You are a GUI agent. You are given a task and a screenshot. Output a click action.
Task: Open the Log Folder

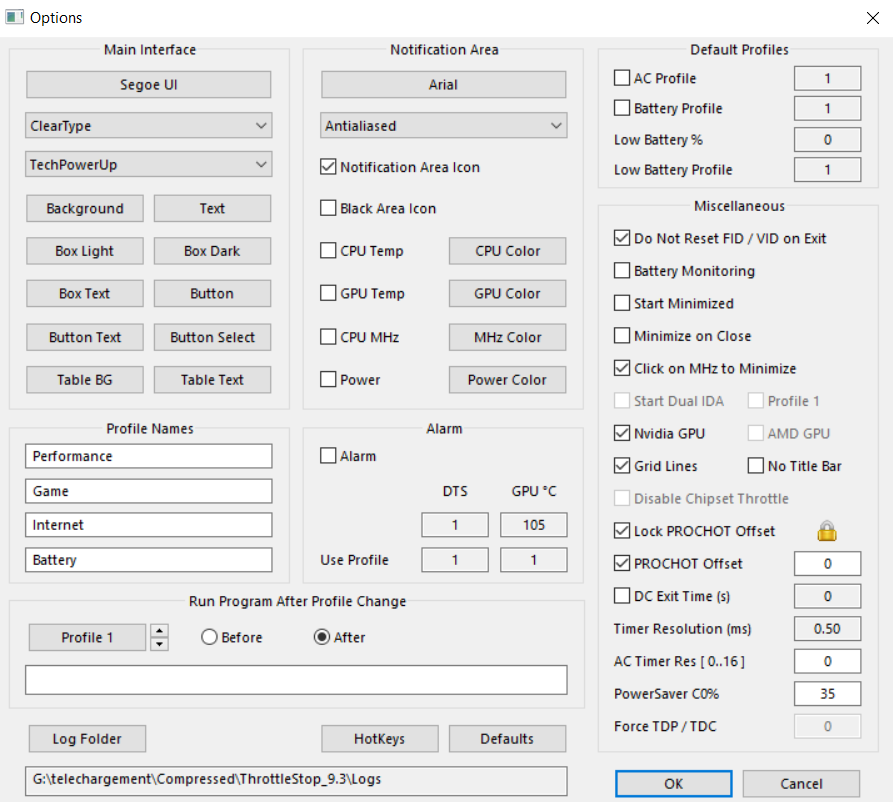point(87,739)
